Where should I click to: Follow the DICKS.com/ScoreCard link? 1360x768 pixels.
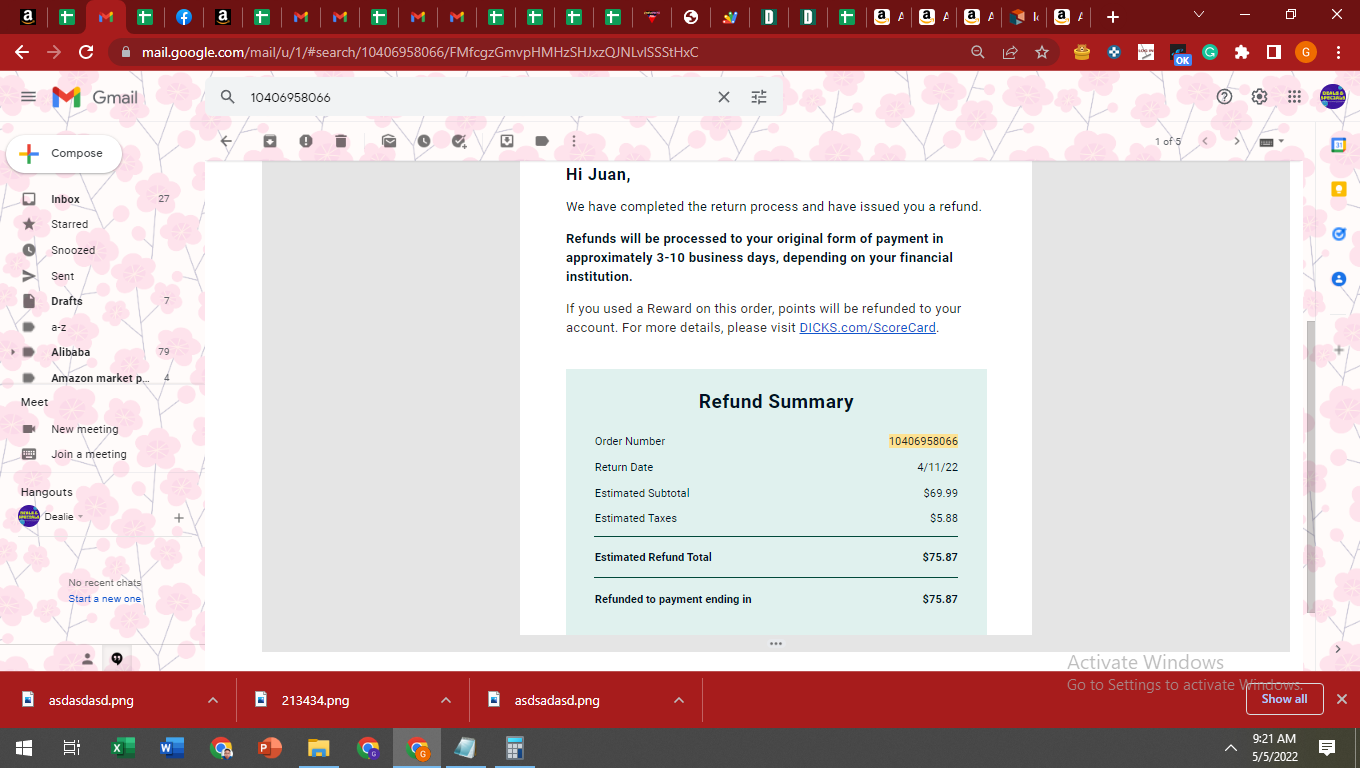click(868, 328)
